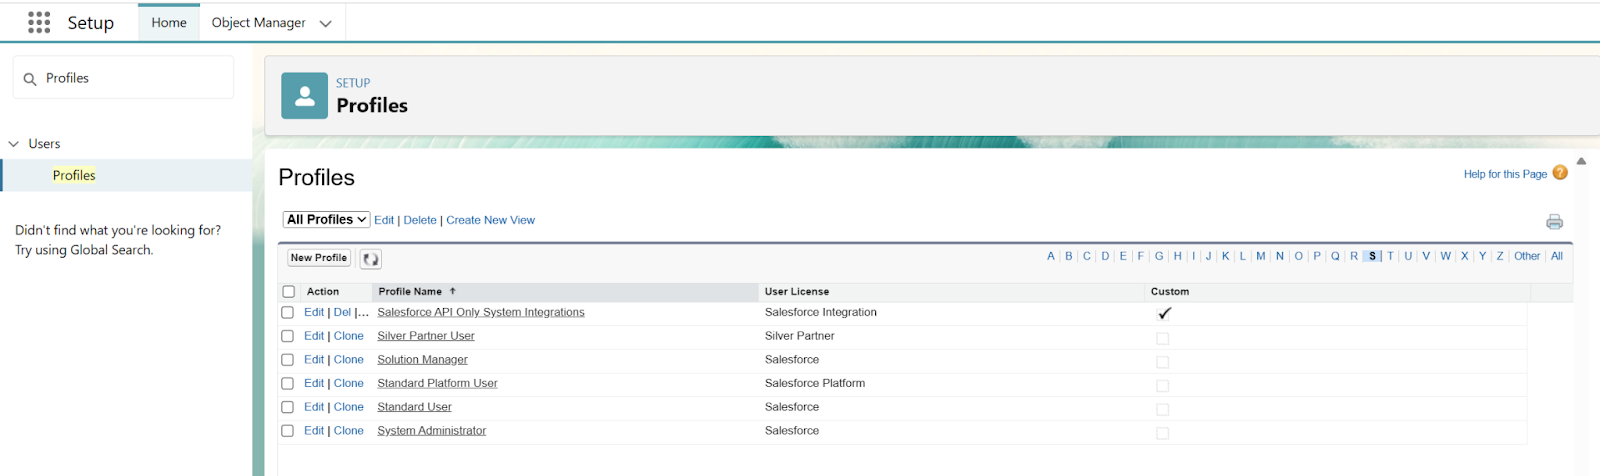Click the Profiles header user icon

coord(305,96)
